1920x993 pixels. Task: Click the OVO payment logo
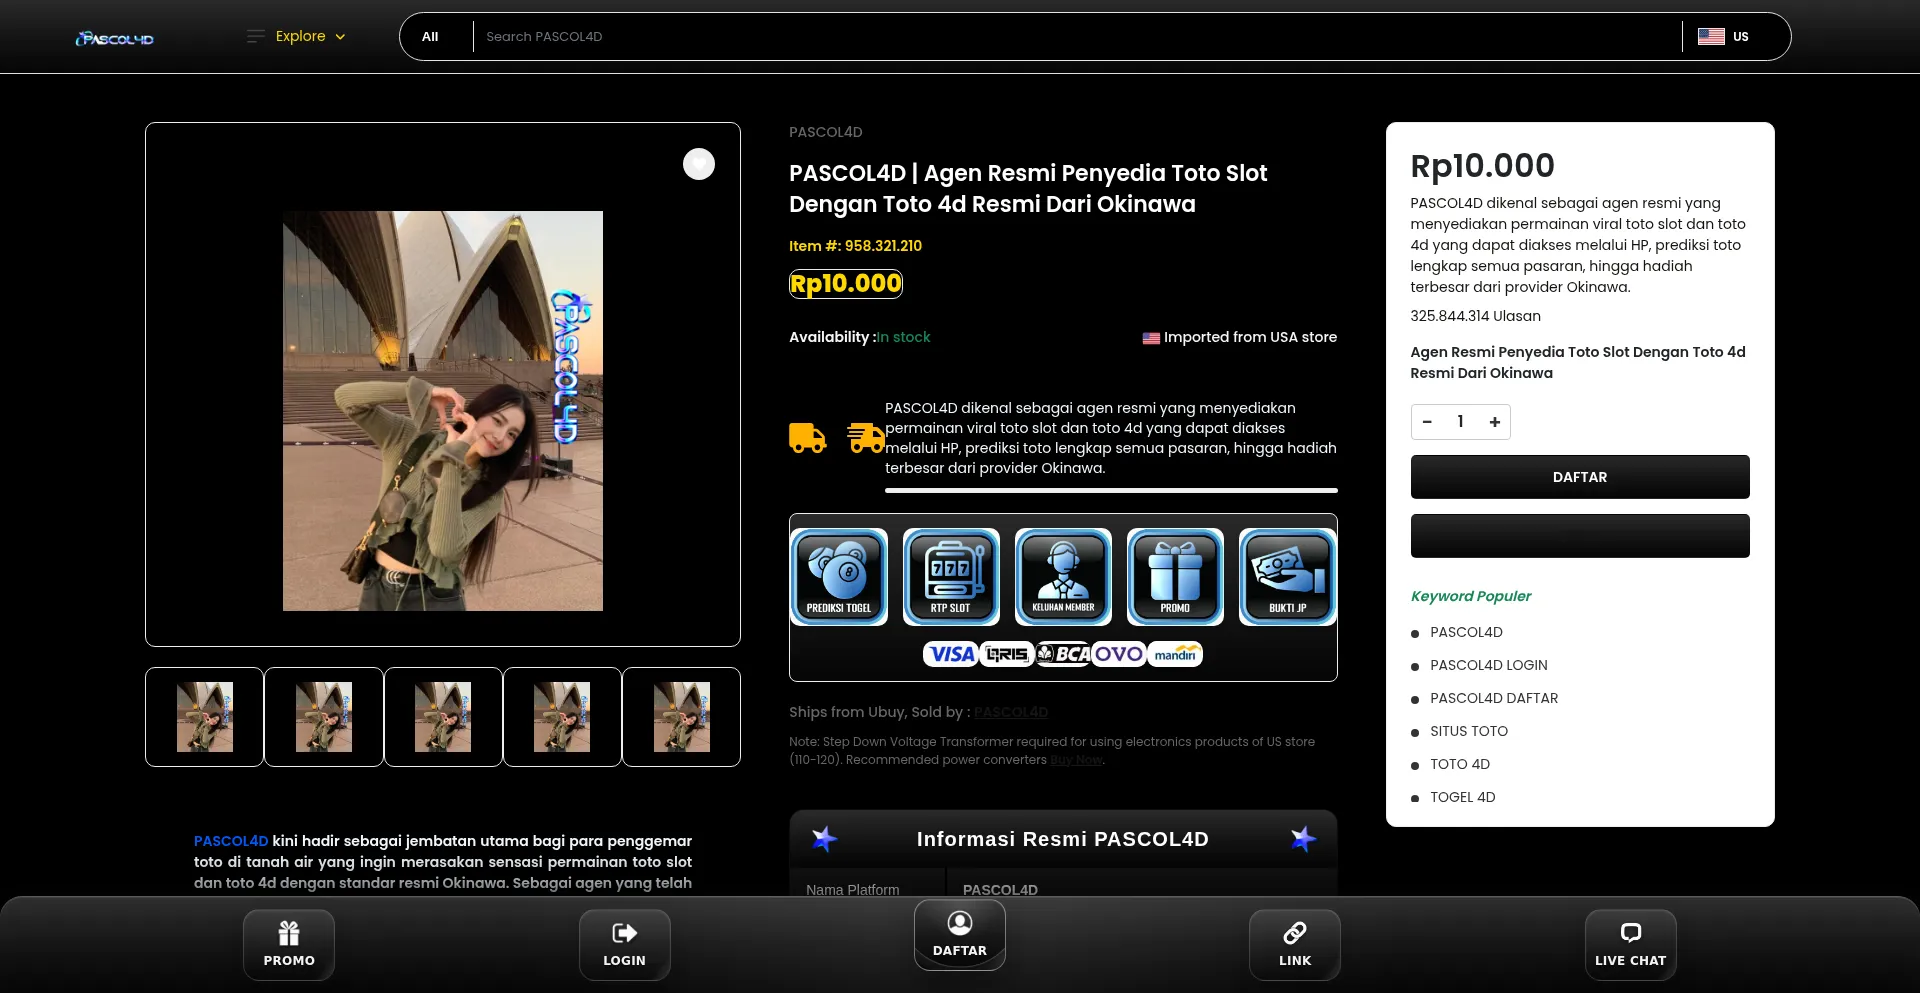(x=1119, y=654)
